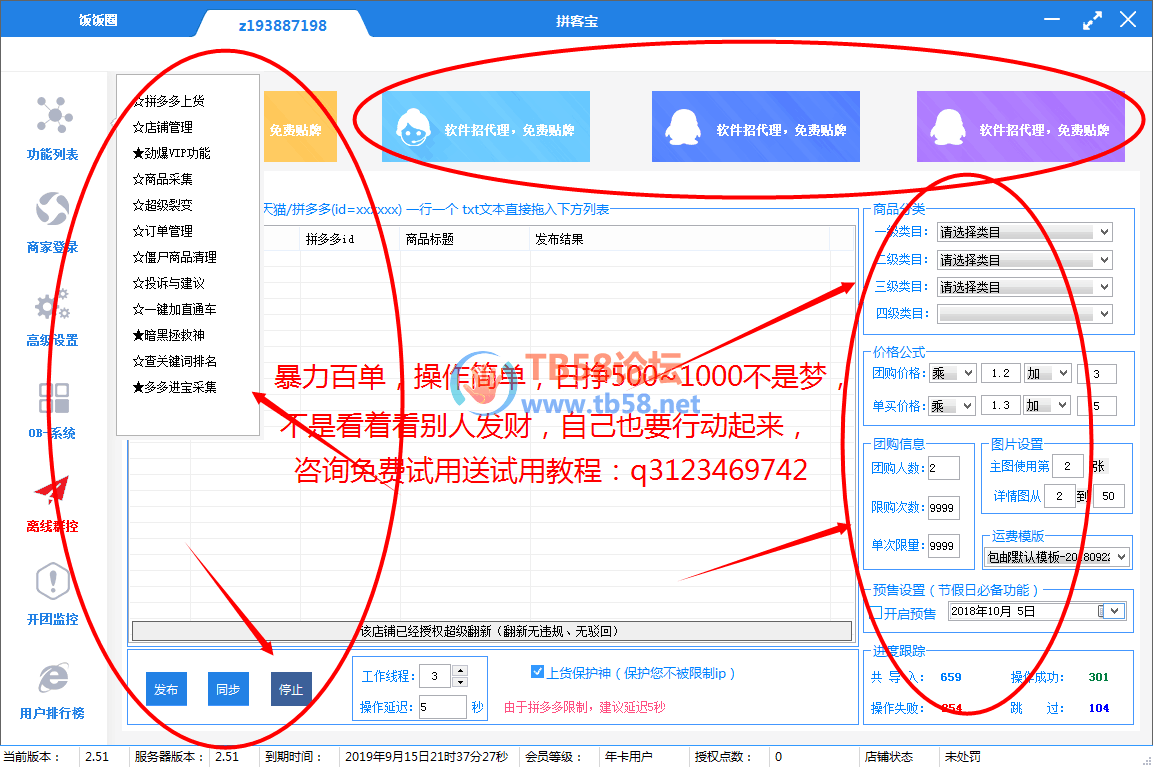Select ☆僵尸商品清理 menu entry
Screen dimensions: 1153x767
pos(174,257)
